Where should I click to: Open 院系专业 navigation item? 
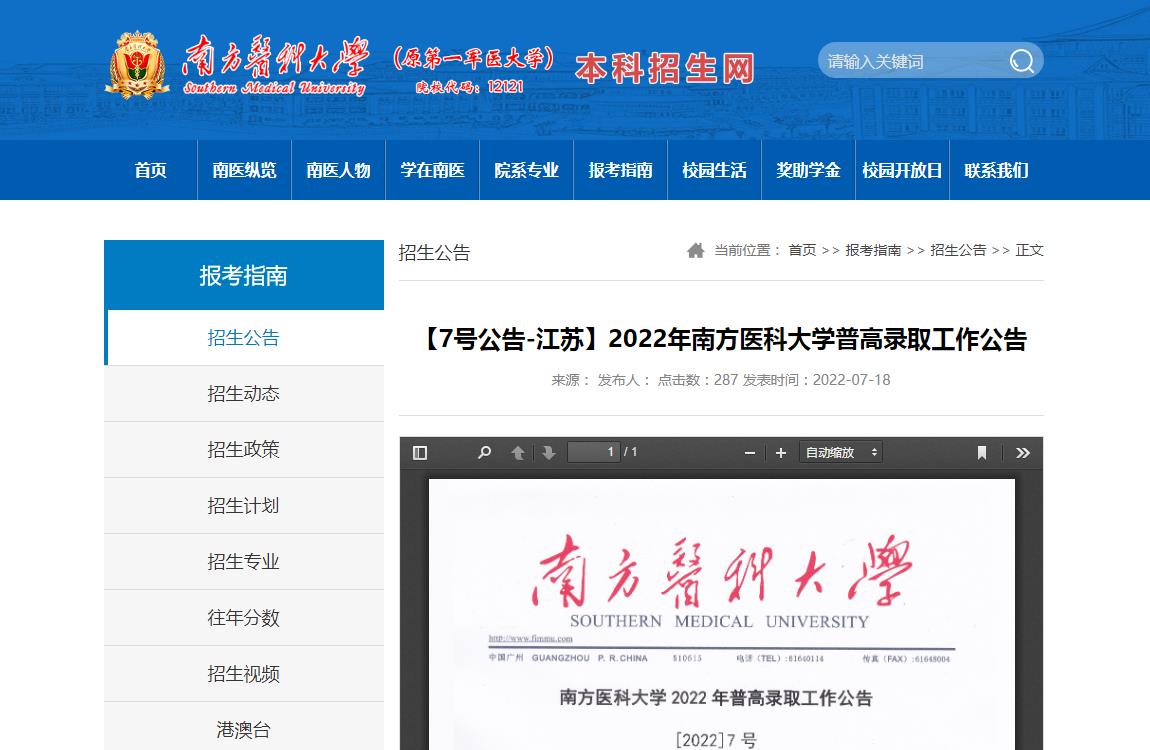tap(526, 170)
